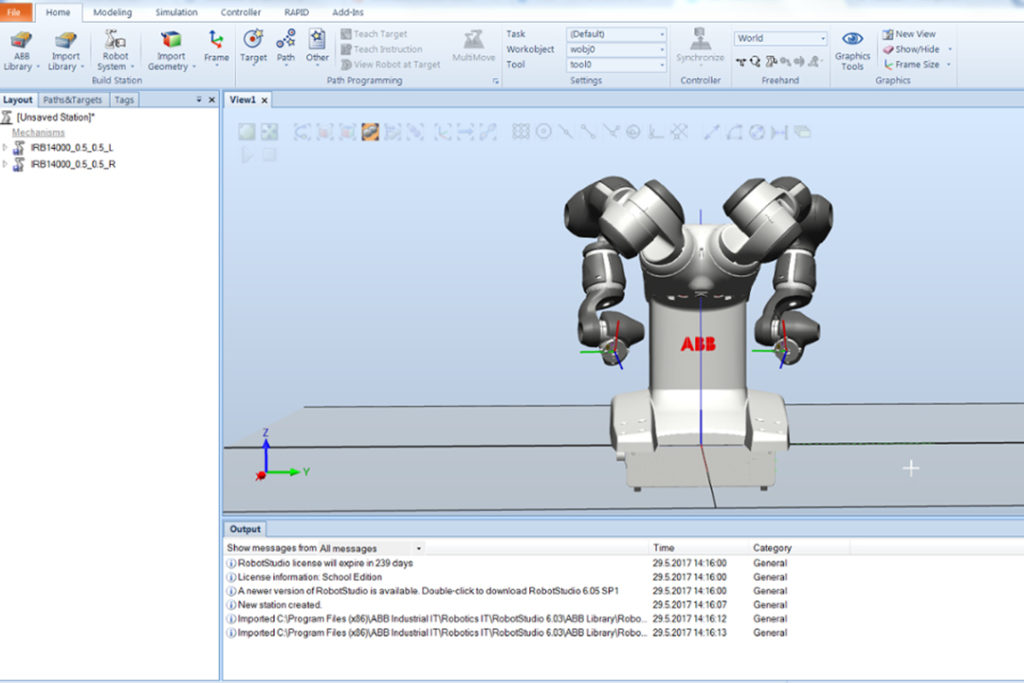Toggle Snap End mode
Screen dimensions: 1024x683
click(x=588, y=132)
